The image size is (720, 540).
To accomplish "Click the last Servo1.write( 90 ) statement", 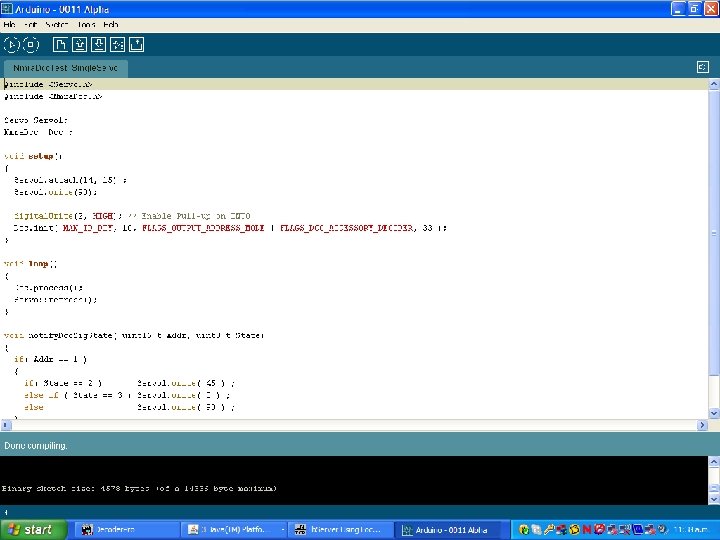I will (186, 407).
